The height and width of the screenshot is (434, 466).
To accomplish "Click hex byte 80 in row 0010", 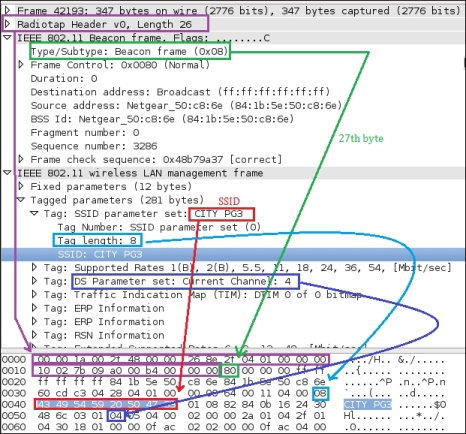I will pos(229,370).
